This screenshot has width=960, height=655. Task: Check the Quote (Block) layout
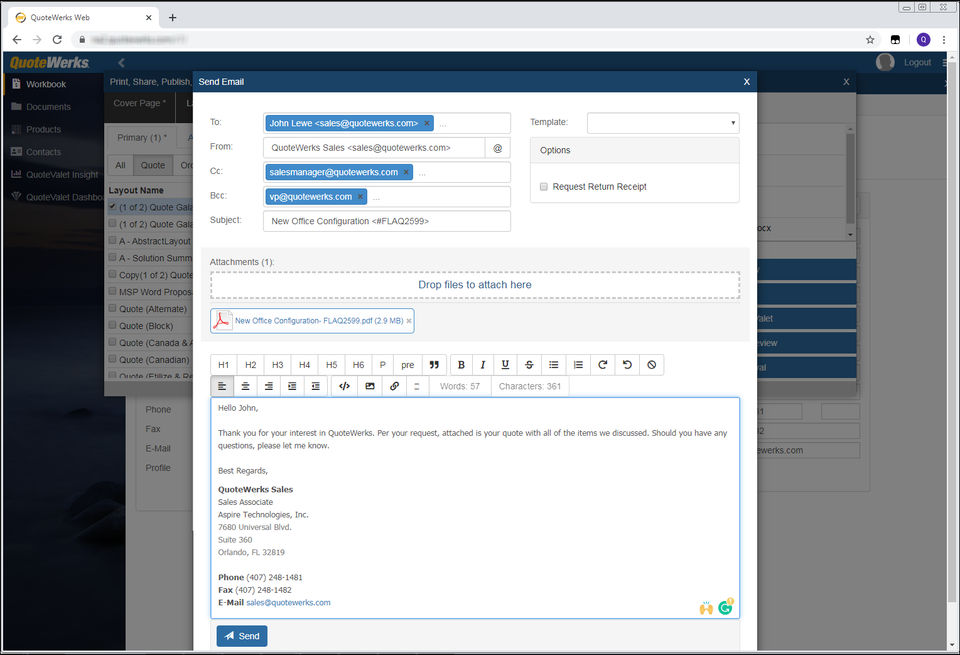113,326
